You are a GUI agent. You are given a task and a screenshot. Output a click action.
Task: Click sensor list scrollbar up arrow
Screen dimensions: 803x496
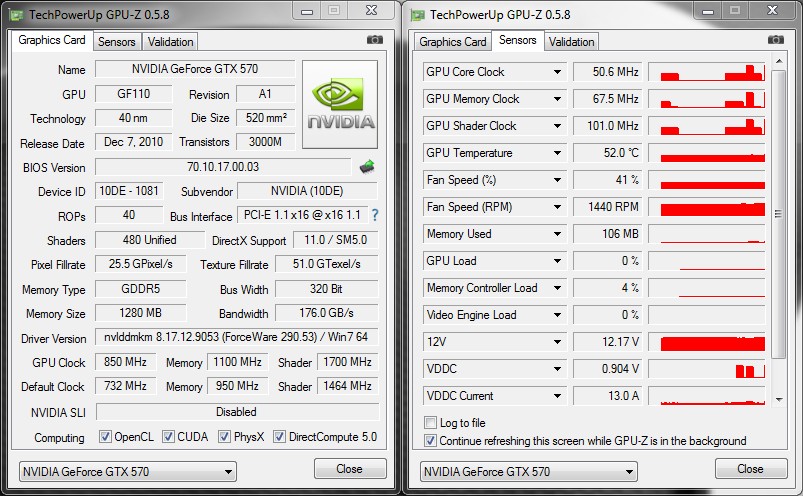pos(779,61)
